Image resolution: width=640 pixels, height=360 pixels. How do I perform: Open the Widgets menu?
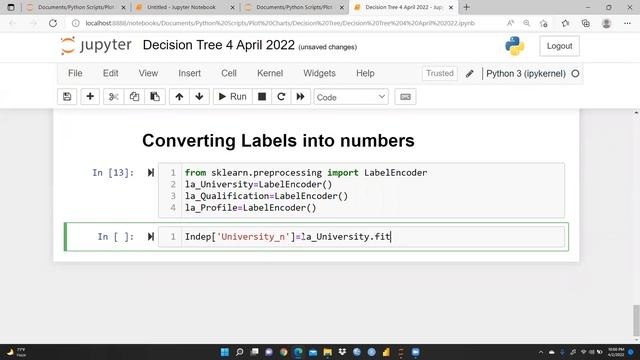[319, 73]
